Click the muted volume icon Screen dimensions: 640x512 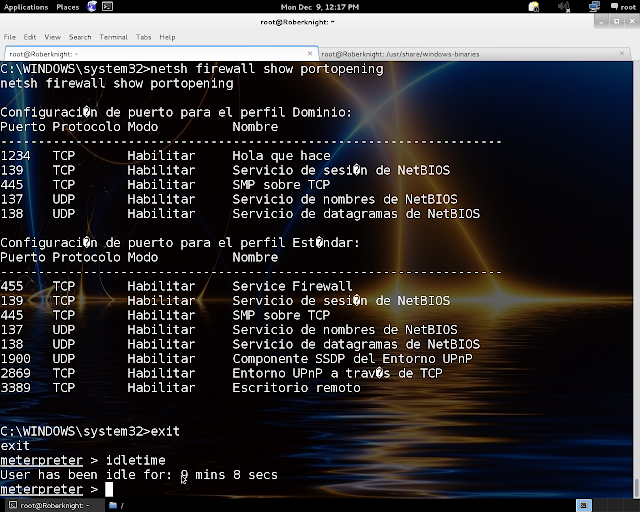[x=564, y=7]
